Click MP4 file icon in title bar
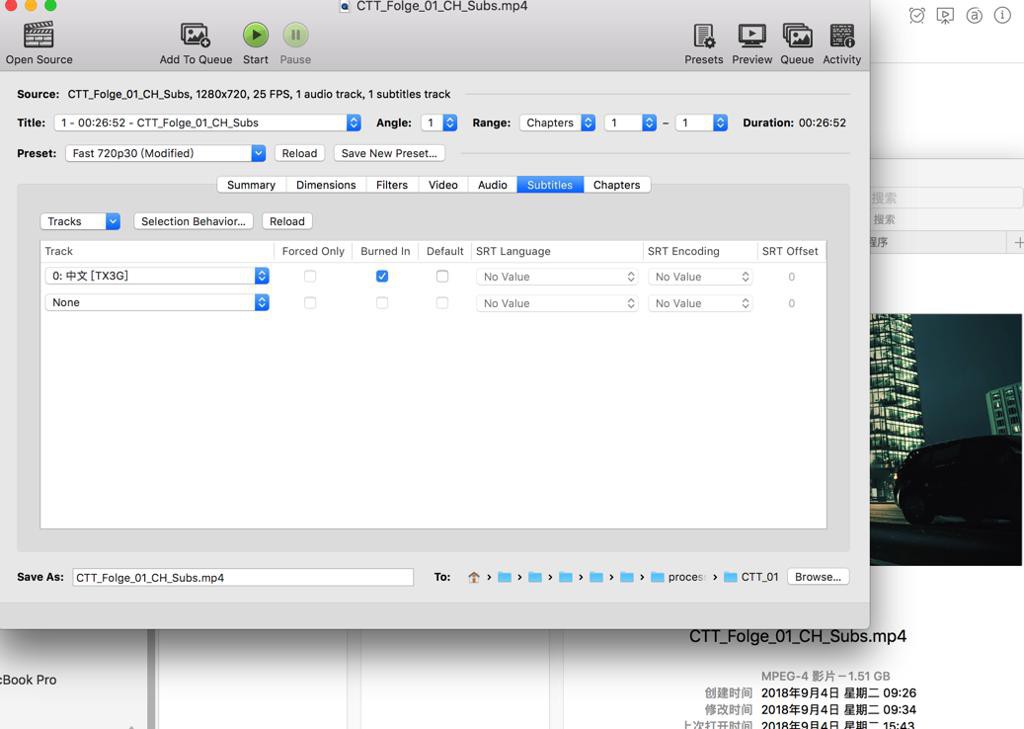1024x729 pixels. point(344,7)
